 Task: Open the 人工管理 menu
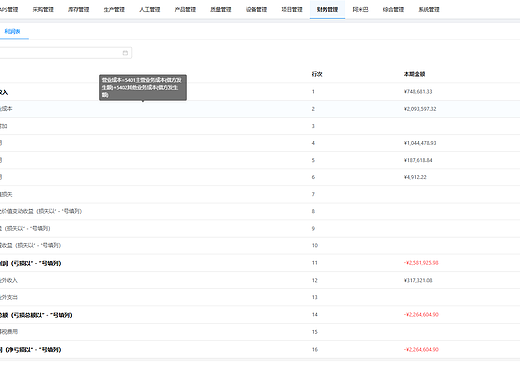[150, 9]
